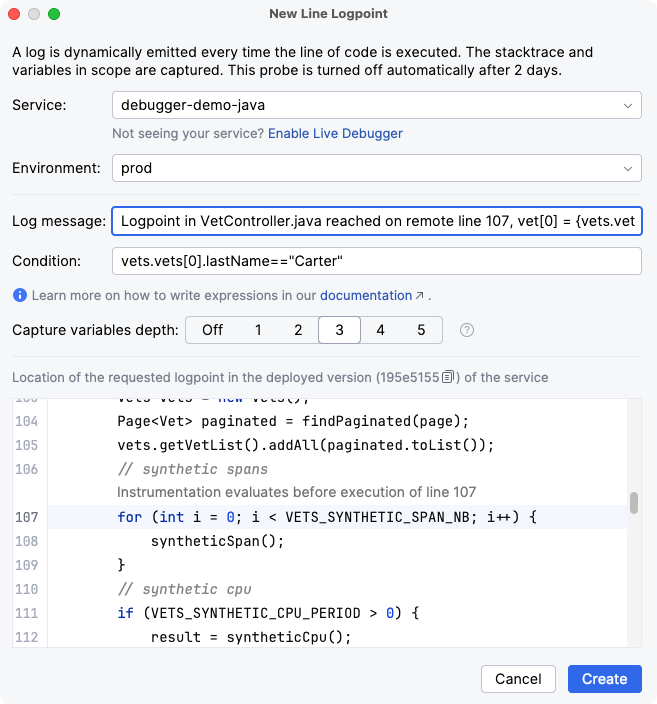Click the Enable Live Debugger link

coord(335,133)
